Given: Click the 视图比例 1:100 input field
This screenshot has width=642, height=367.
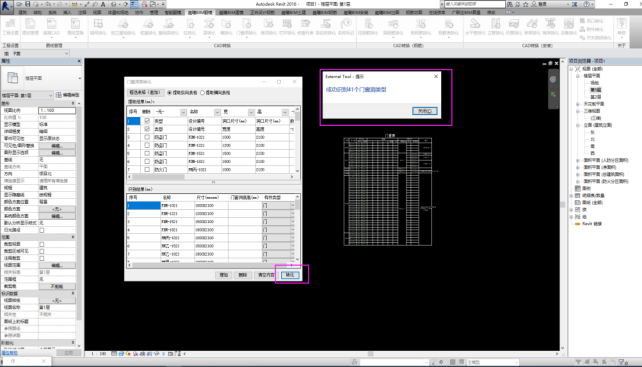Looking at the screenshot, I should click(57, 110).
